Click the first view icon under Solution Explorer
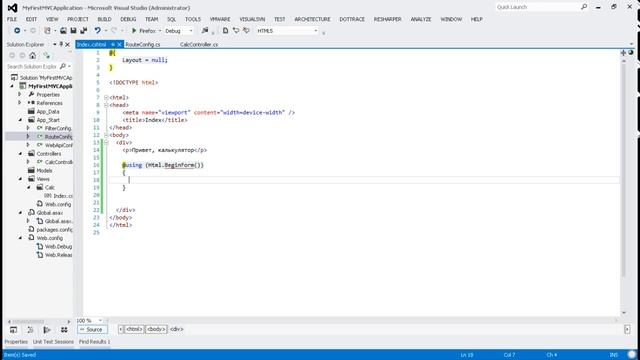The height and width of the screenshot is (360, 640). (x=13, y=329)
